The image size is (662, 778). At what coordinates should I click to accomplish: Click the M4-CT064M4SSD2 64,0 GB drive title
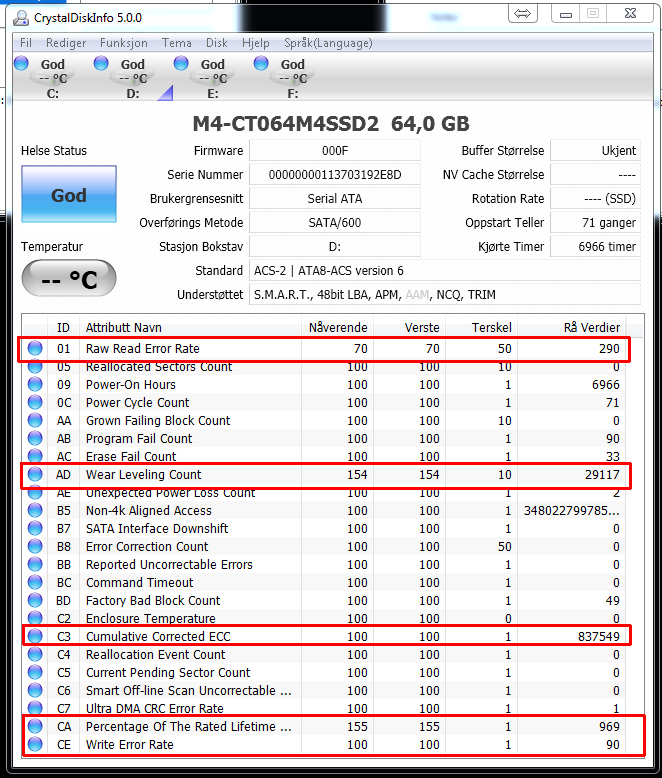point(331,124)
